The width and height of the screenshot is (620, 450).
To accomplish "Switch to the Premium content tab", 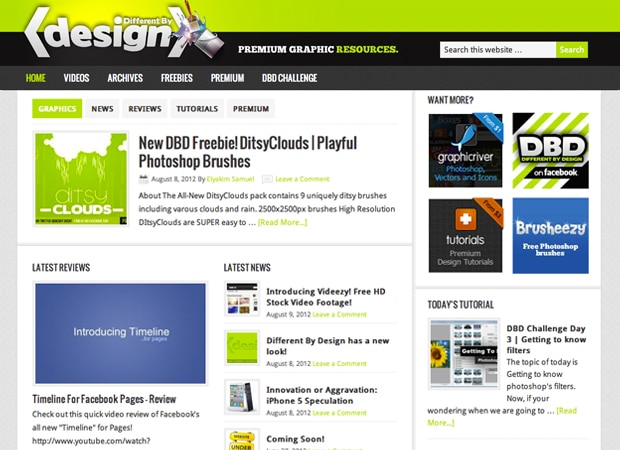I will click(x=251, y=108).
